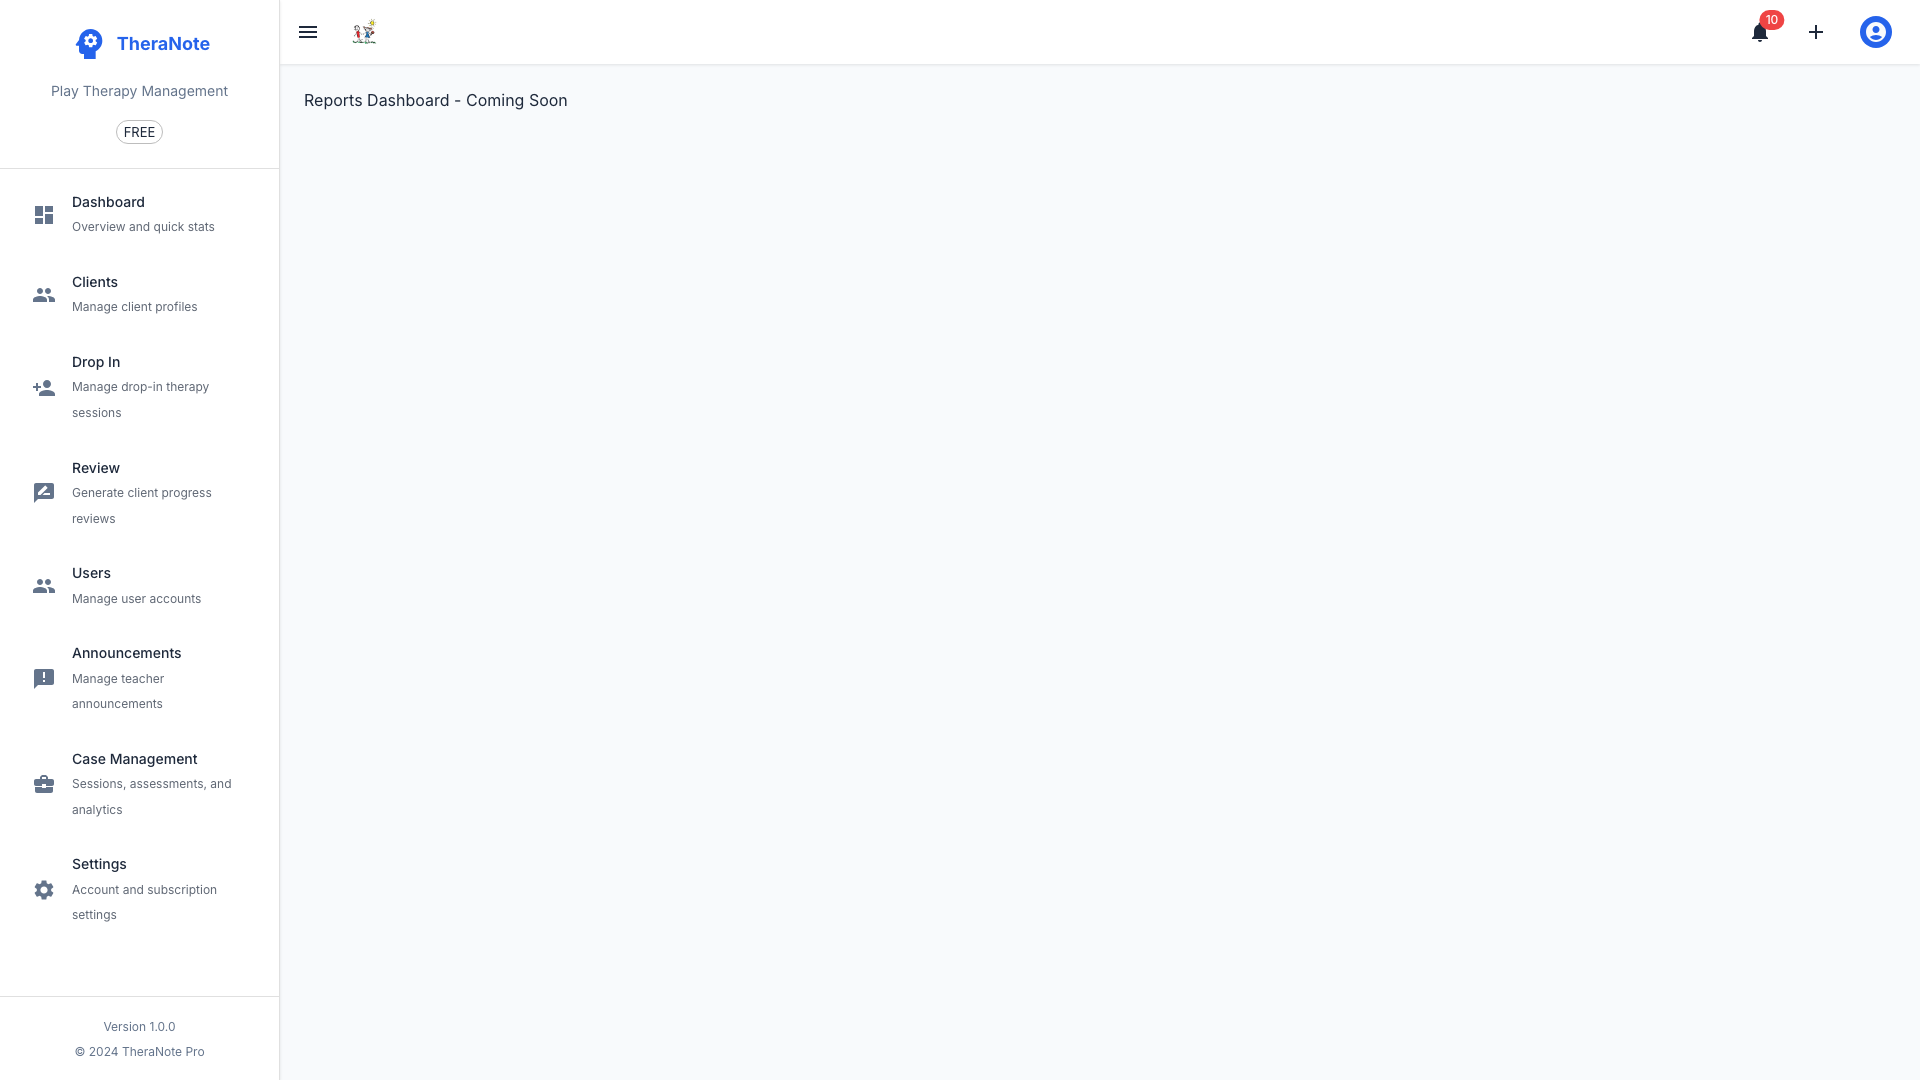
Task: Click the Drop In person-add icon
Action: click(44, 388)
